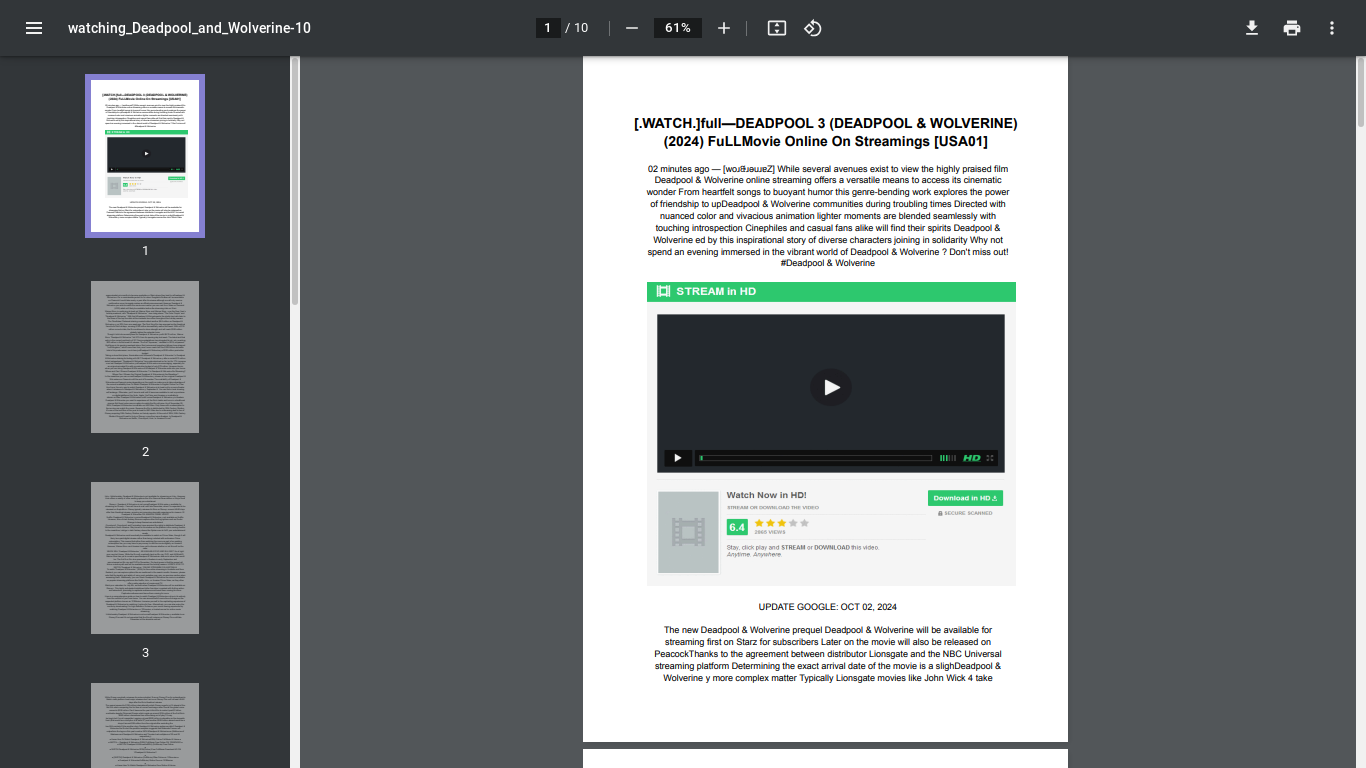Edit the current page number field
Viewport: 1366px width, 768px height.
(x=548, y=28)
